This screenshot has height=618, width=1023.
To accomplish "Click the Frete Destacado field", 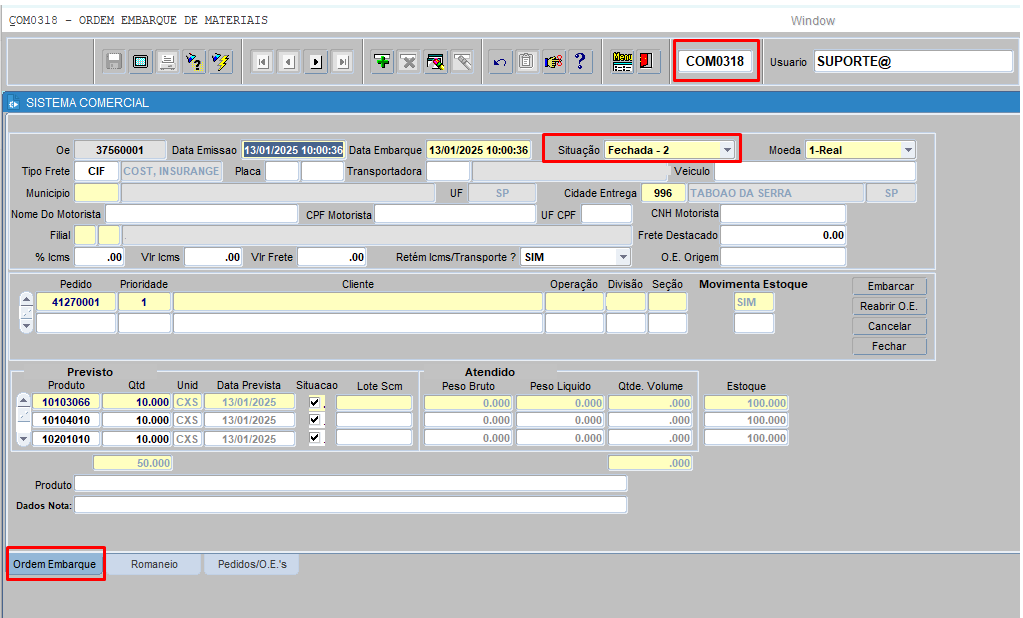I will coord(783,235).
